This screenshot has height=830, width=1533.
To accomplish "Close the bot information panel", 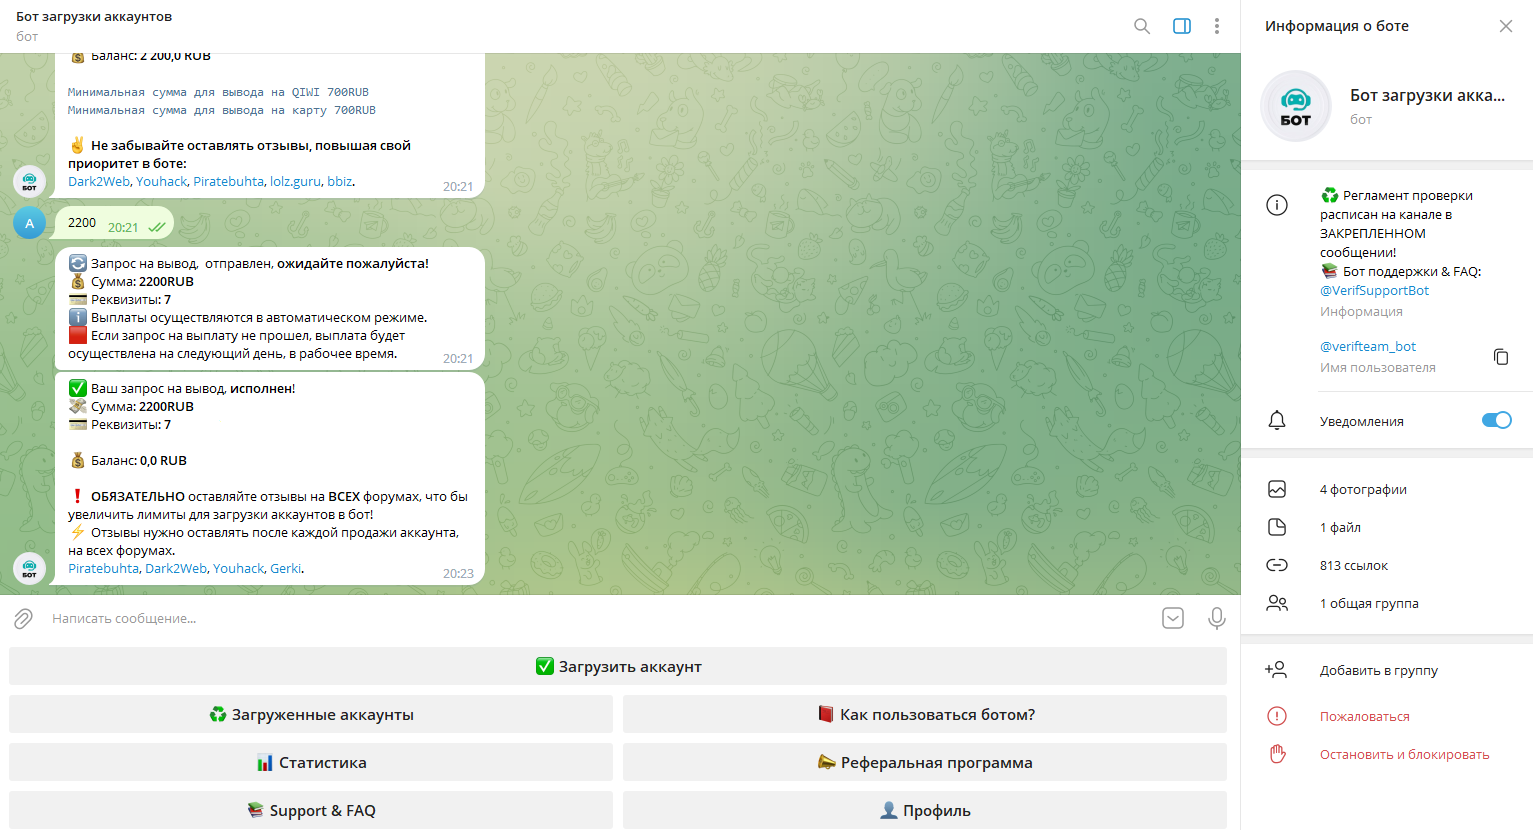I will pos(1505,26).
